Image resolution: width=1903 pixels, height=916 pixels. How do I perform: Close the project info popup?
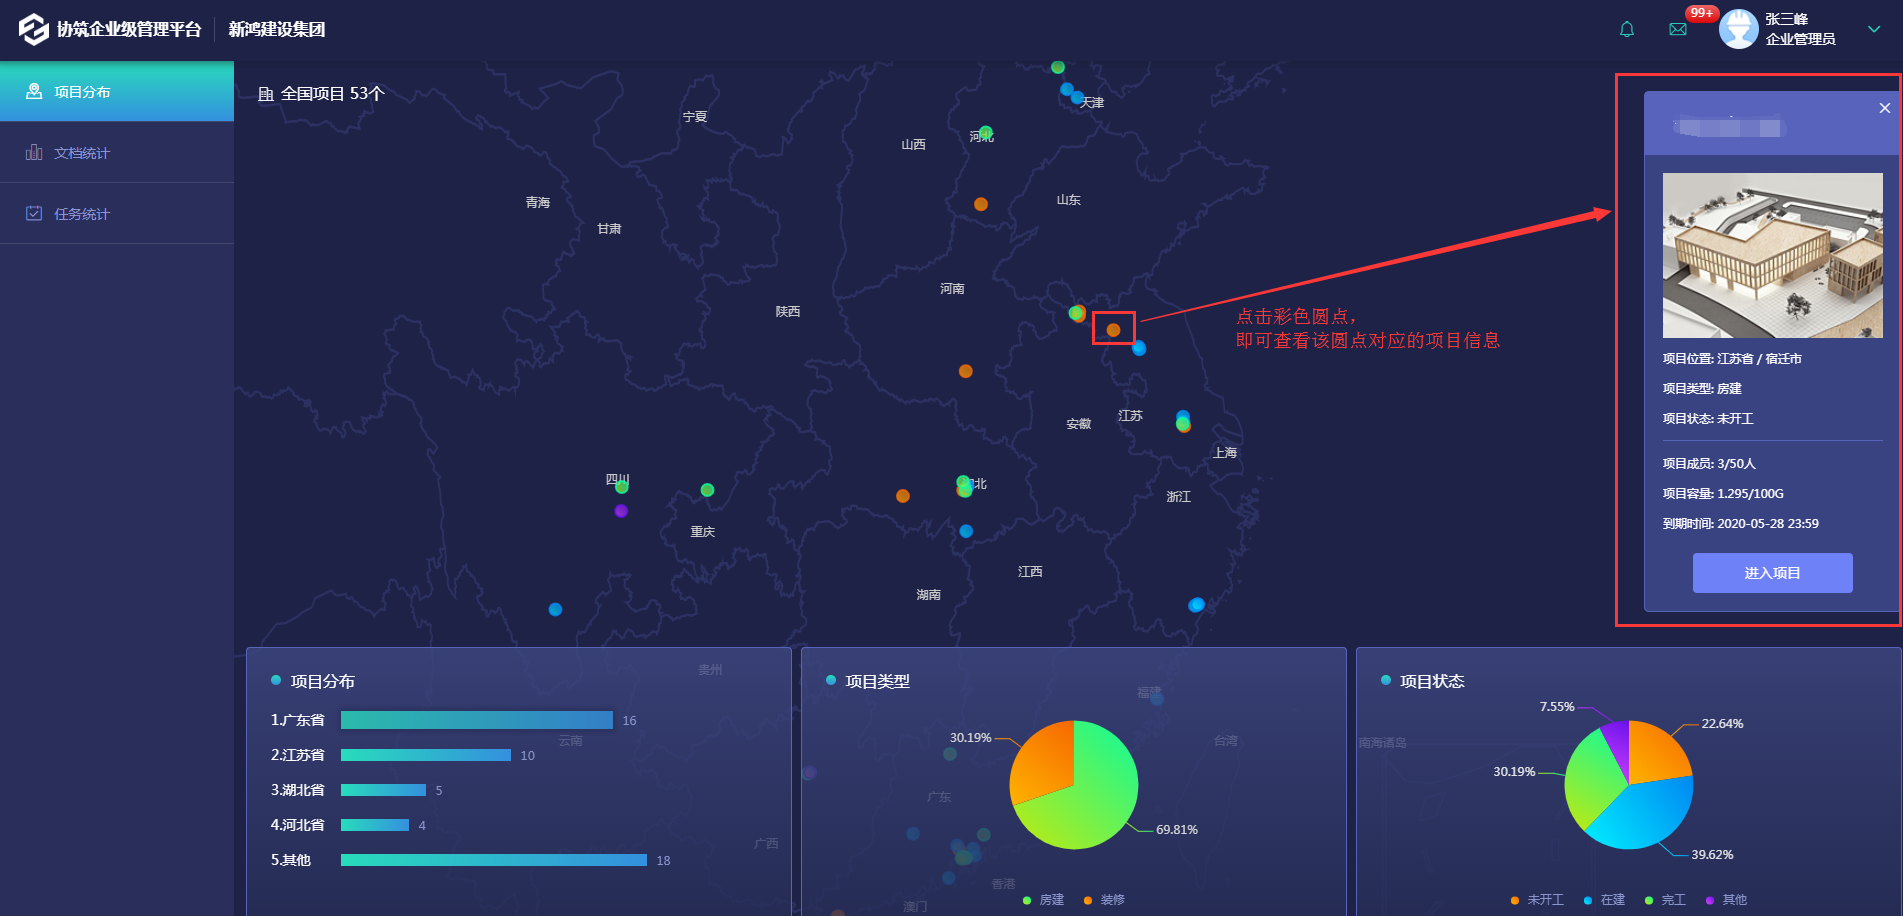click(x=1884, y=108)
